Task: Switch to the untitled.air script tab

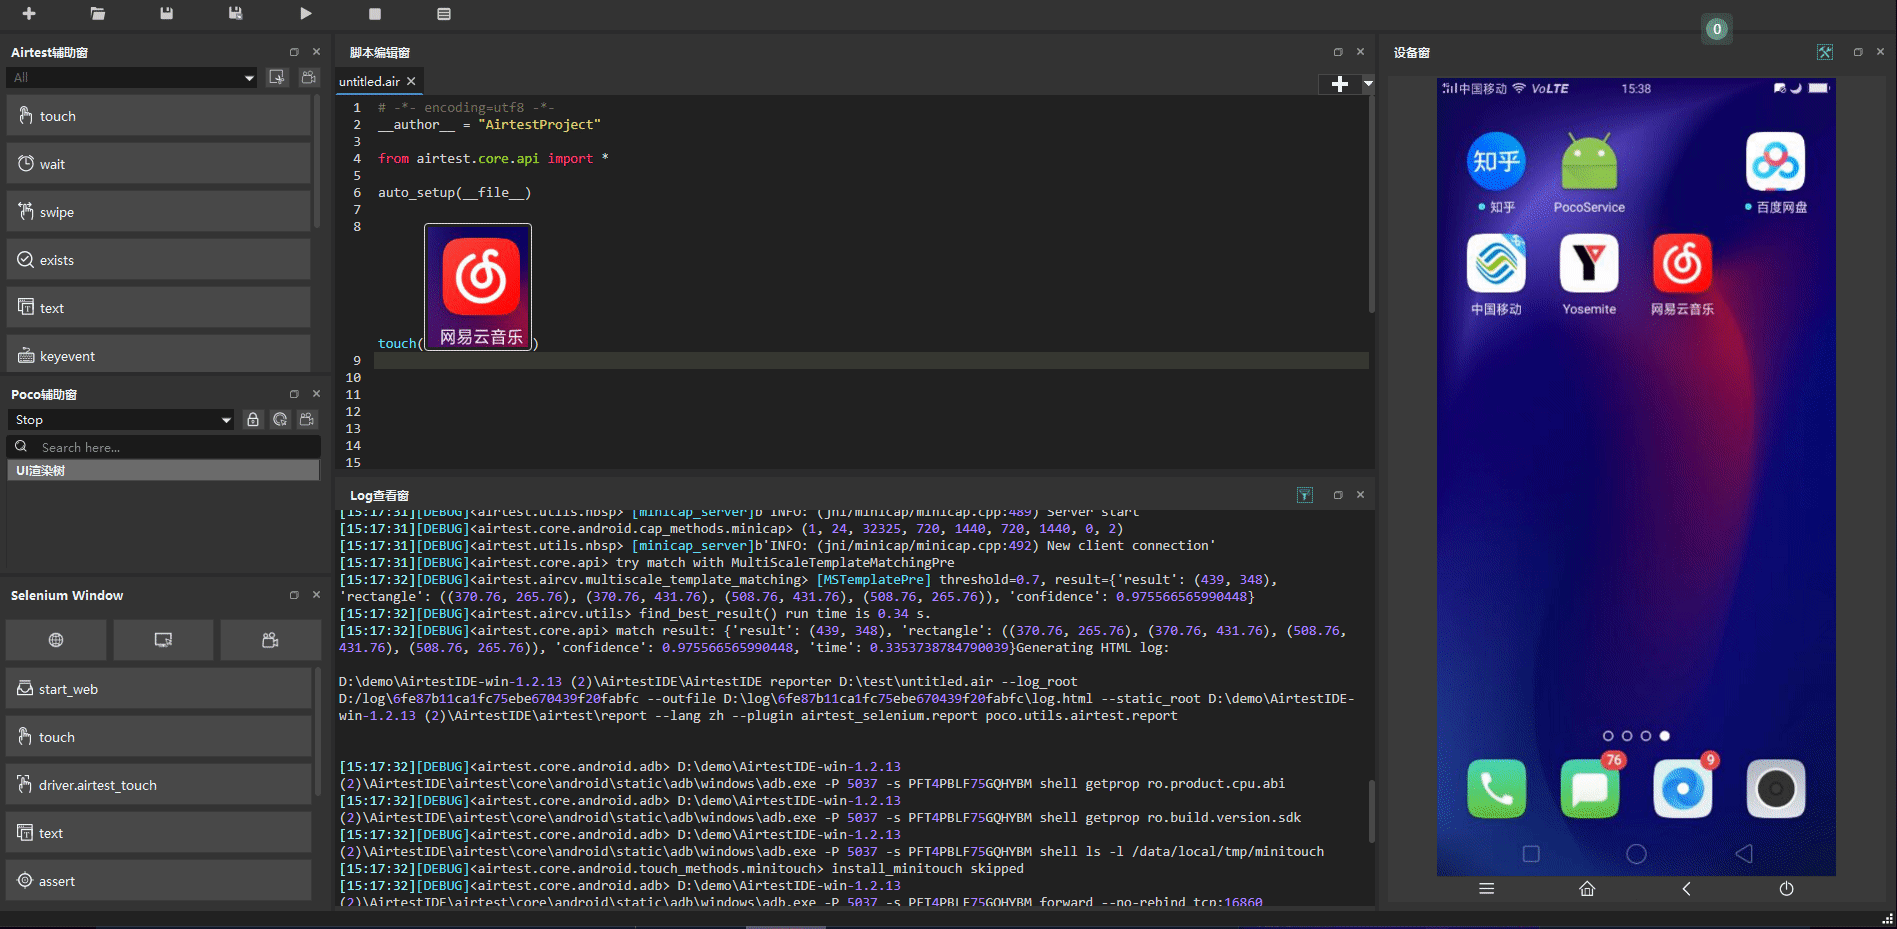Action: coord(369,82)
